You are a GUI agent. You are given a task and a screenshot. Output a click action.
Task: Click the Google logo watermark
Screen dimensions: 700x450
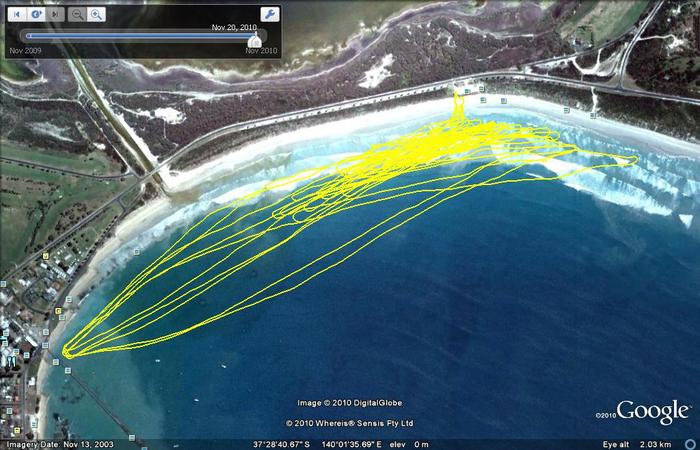[x=652, y=411]
